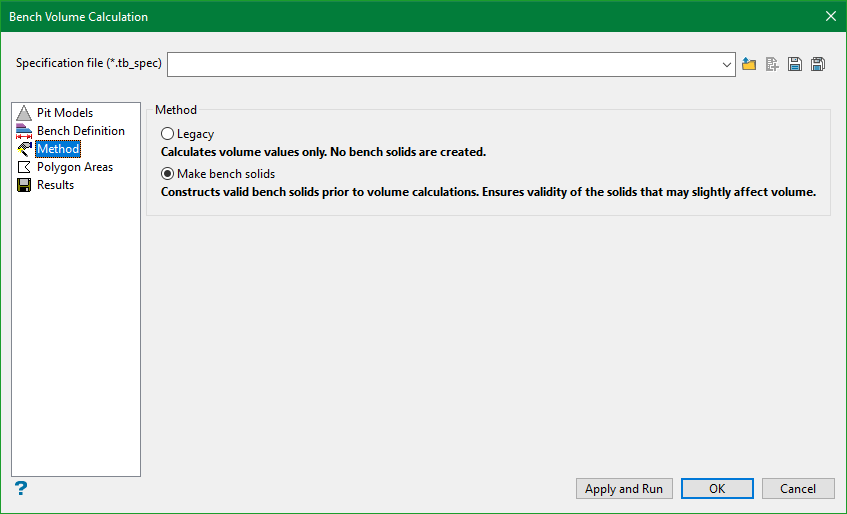The width and height of the screenshot is (847, 514).
Task: Click the Polygon Areas icon
Action: pos(25,167)
